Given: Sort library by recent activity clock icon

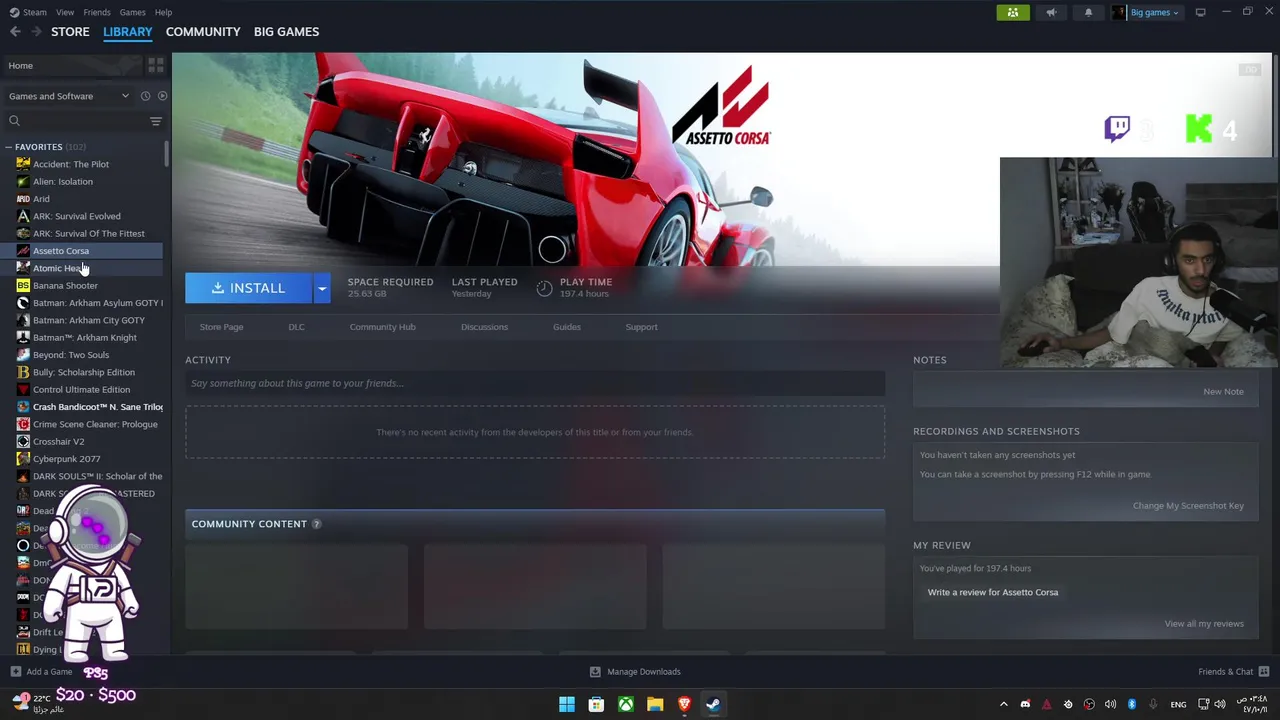Looking at the screenshot, I should click(x=145, y=96).
